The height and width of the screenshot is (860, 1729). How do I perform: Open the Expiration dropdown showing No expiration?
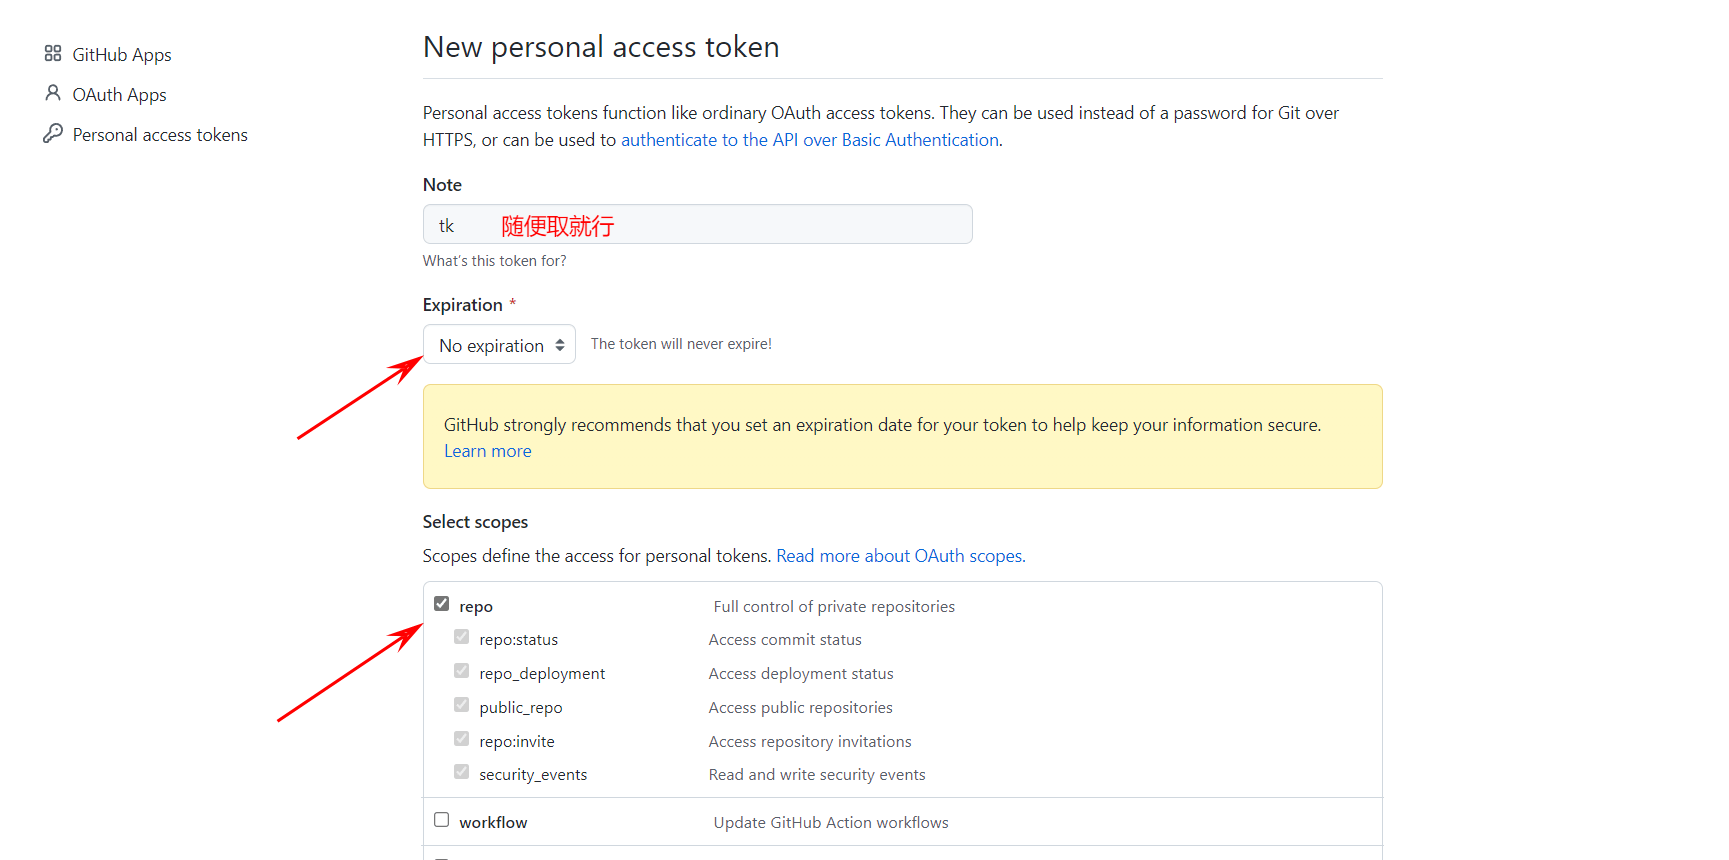[x=499, y=344]
